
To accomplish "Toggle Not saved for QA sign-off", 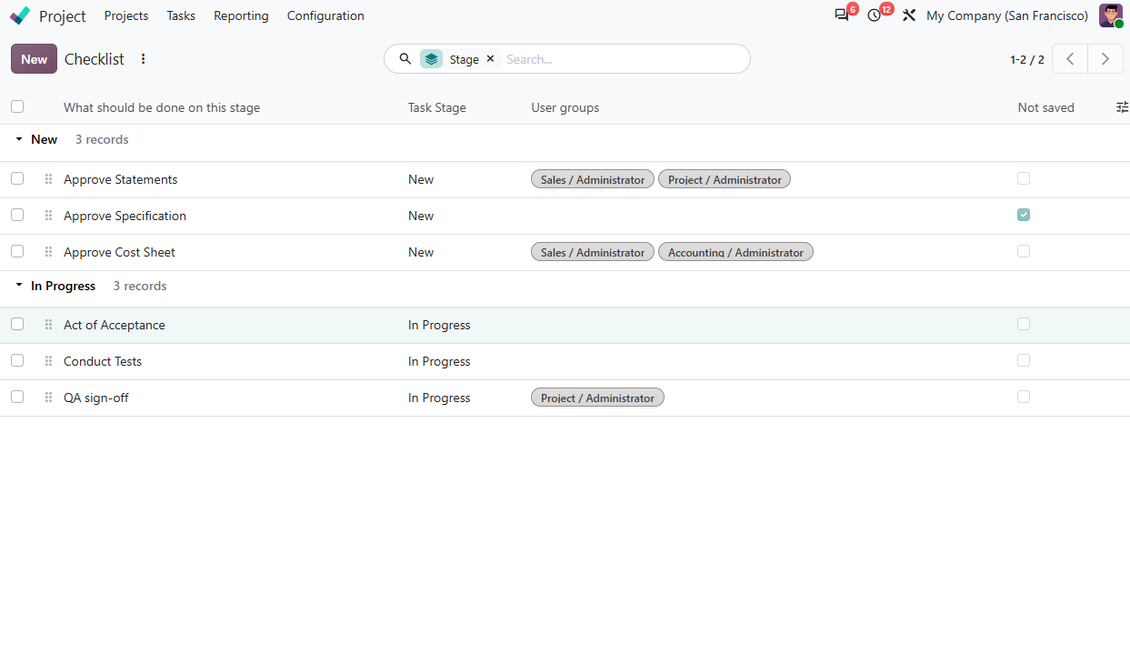I will pyautogui.click(x=1023, y=397).
